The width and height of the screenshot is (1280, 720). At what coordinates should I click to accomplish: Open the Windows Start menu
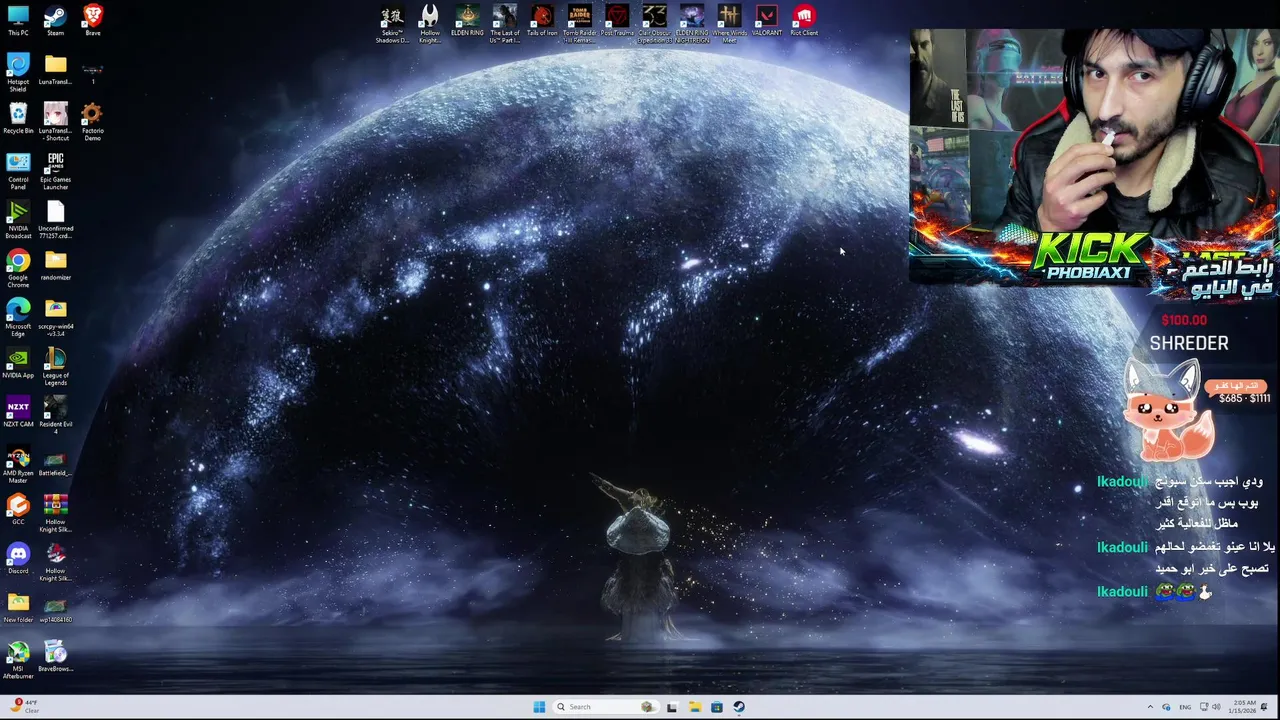click(539, 707)
